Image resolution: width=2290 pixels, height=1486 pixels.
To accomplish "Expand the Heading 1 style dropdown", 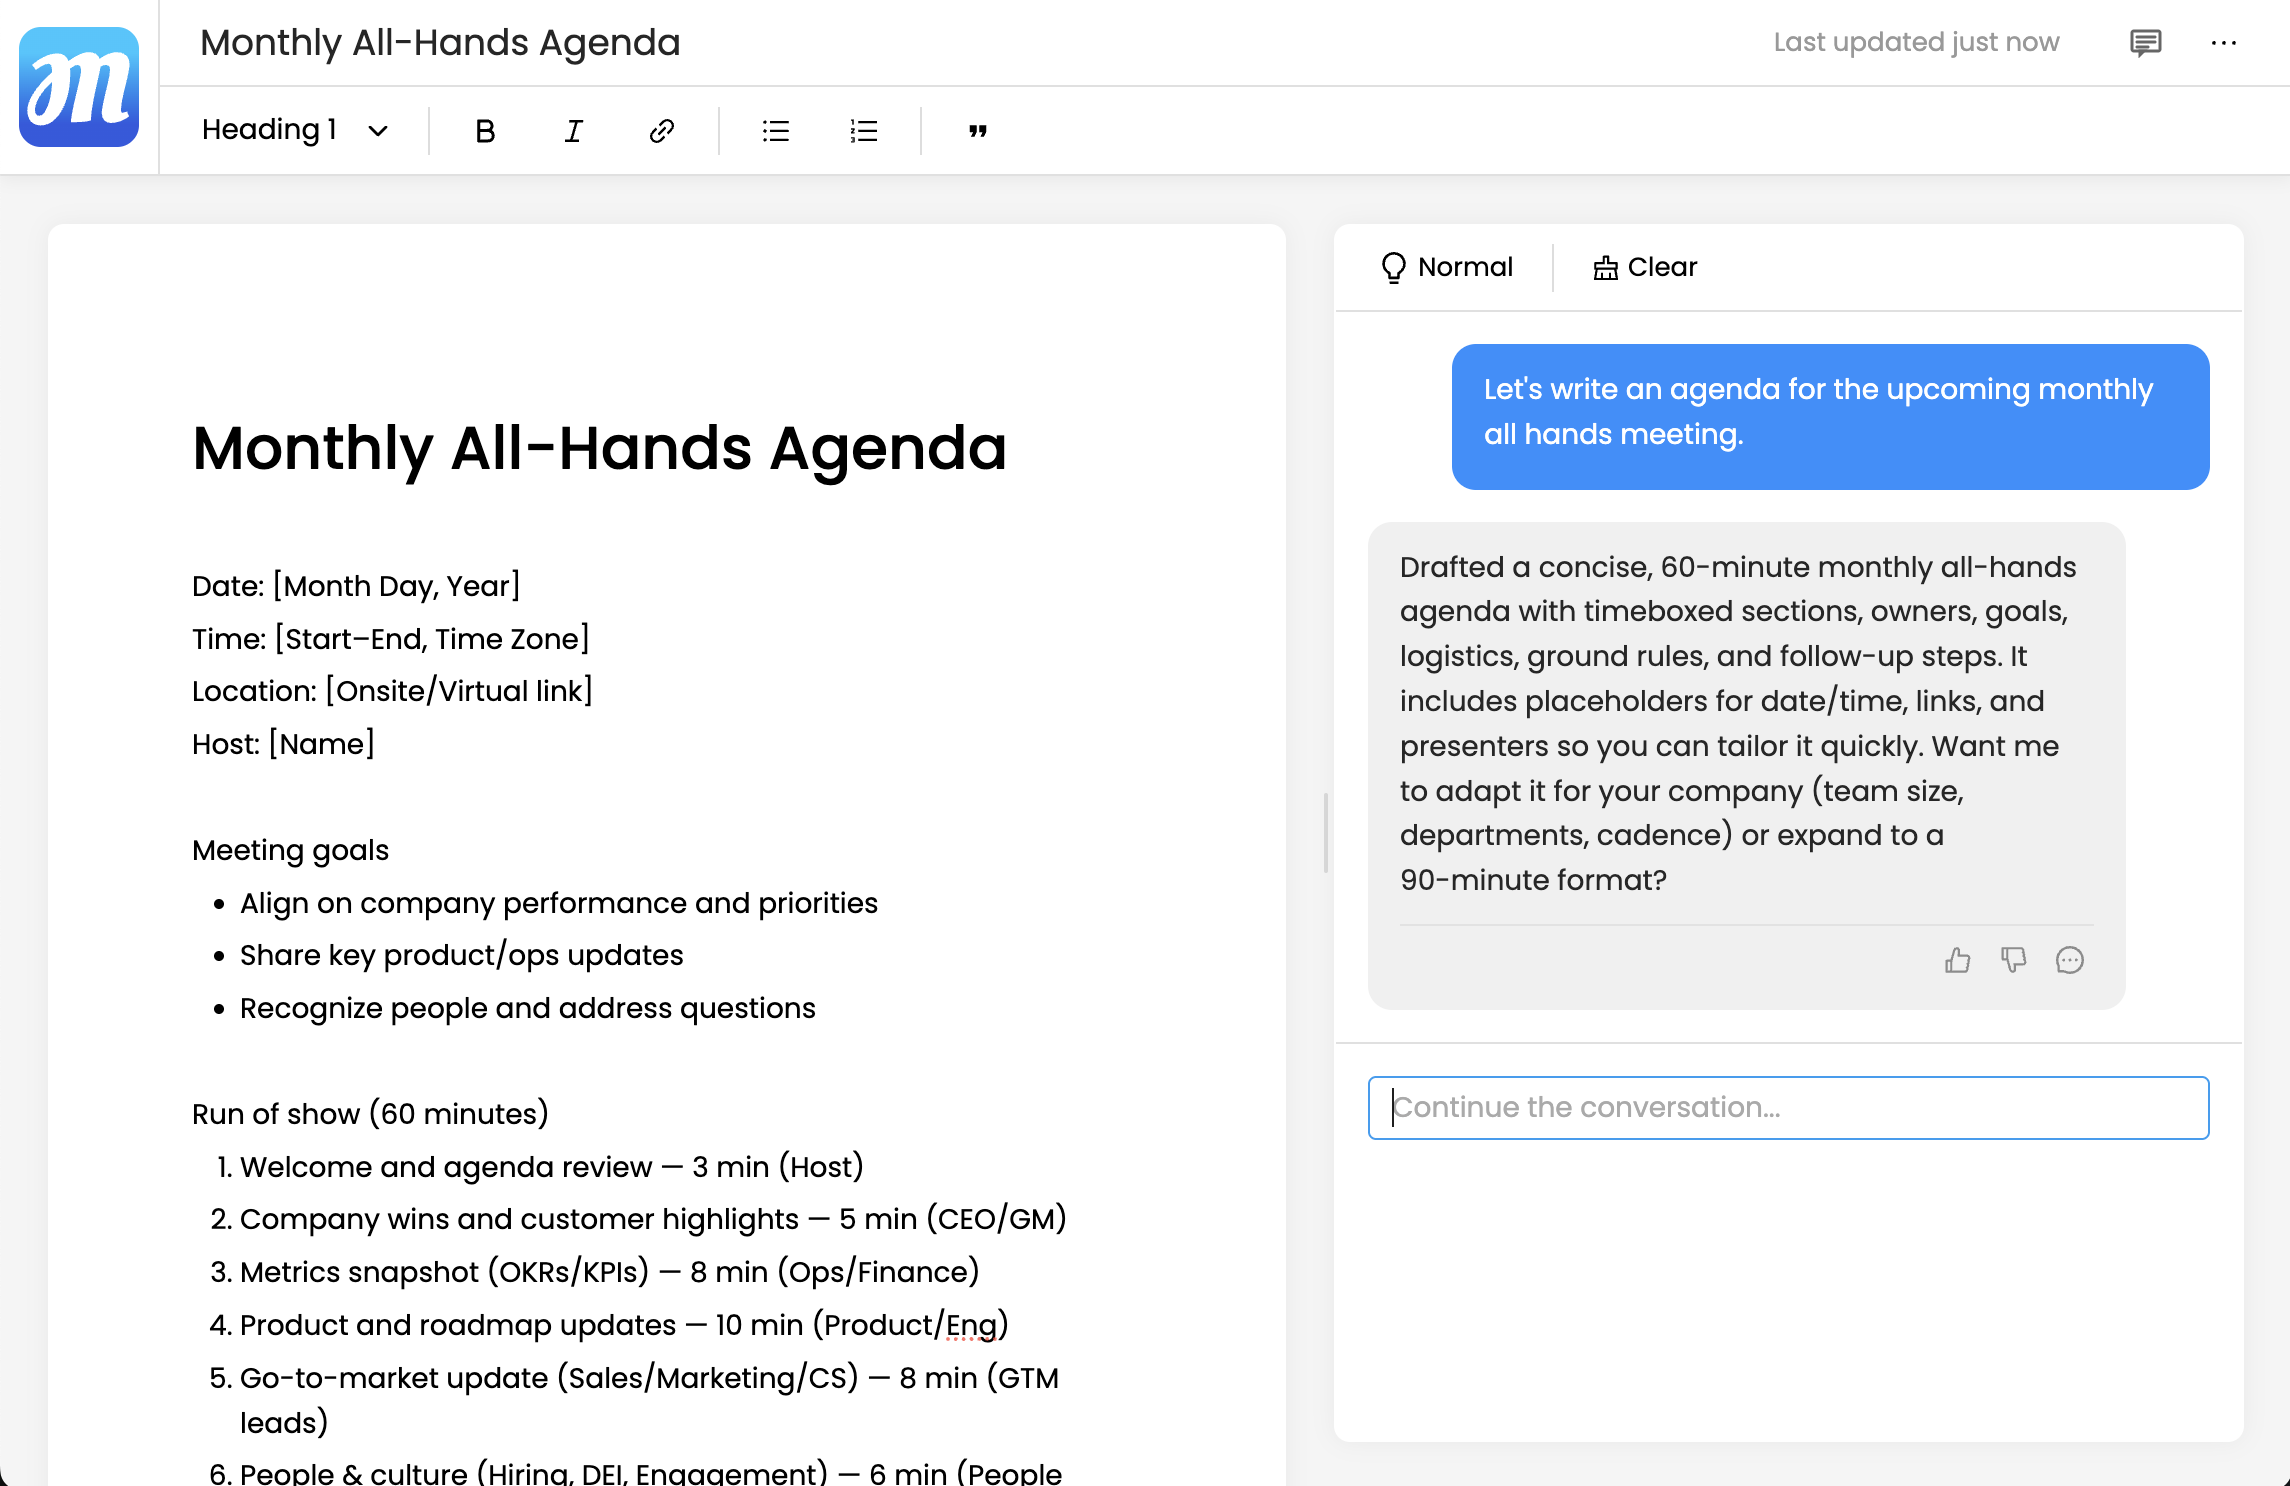I will (x=270, y=130).
